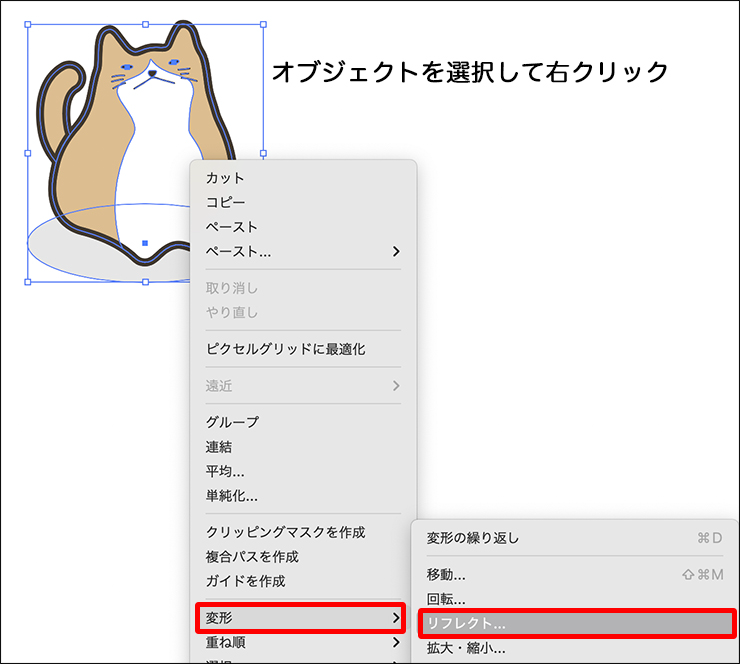Image resolution: width=740 pixels, height=664 pixels.
Task: Open the 単純化... dialog
Action: tap(231, 495)
